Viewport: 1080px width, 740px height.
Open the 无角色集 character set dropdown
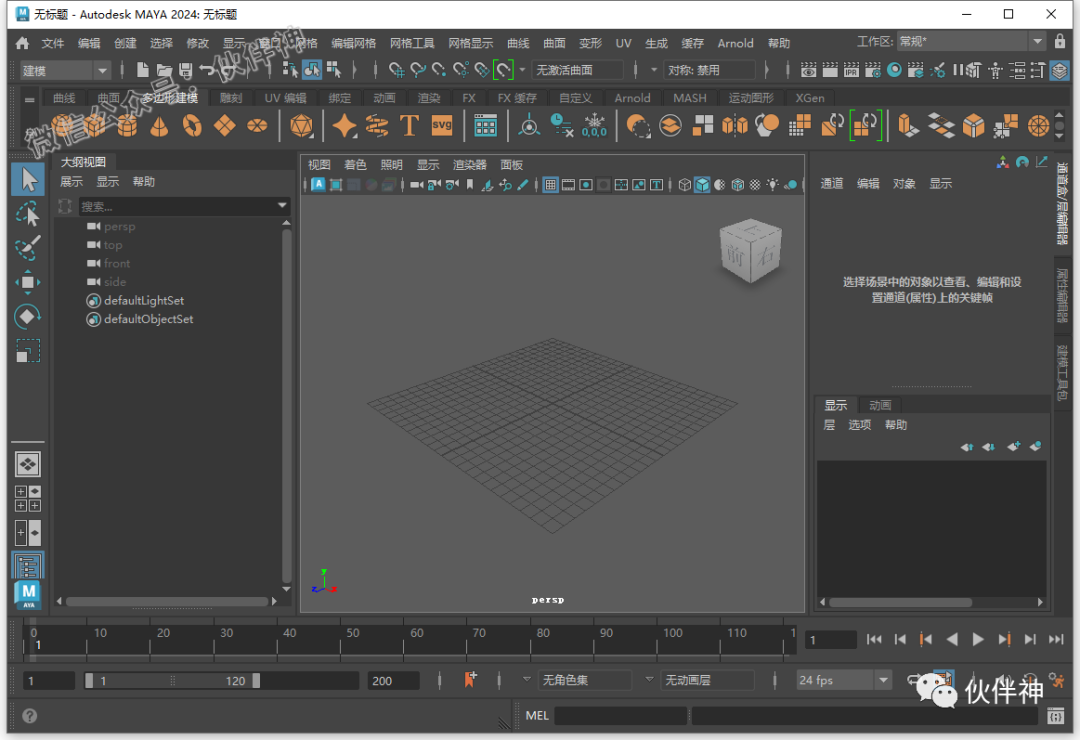(x=585, y=680)
